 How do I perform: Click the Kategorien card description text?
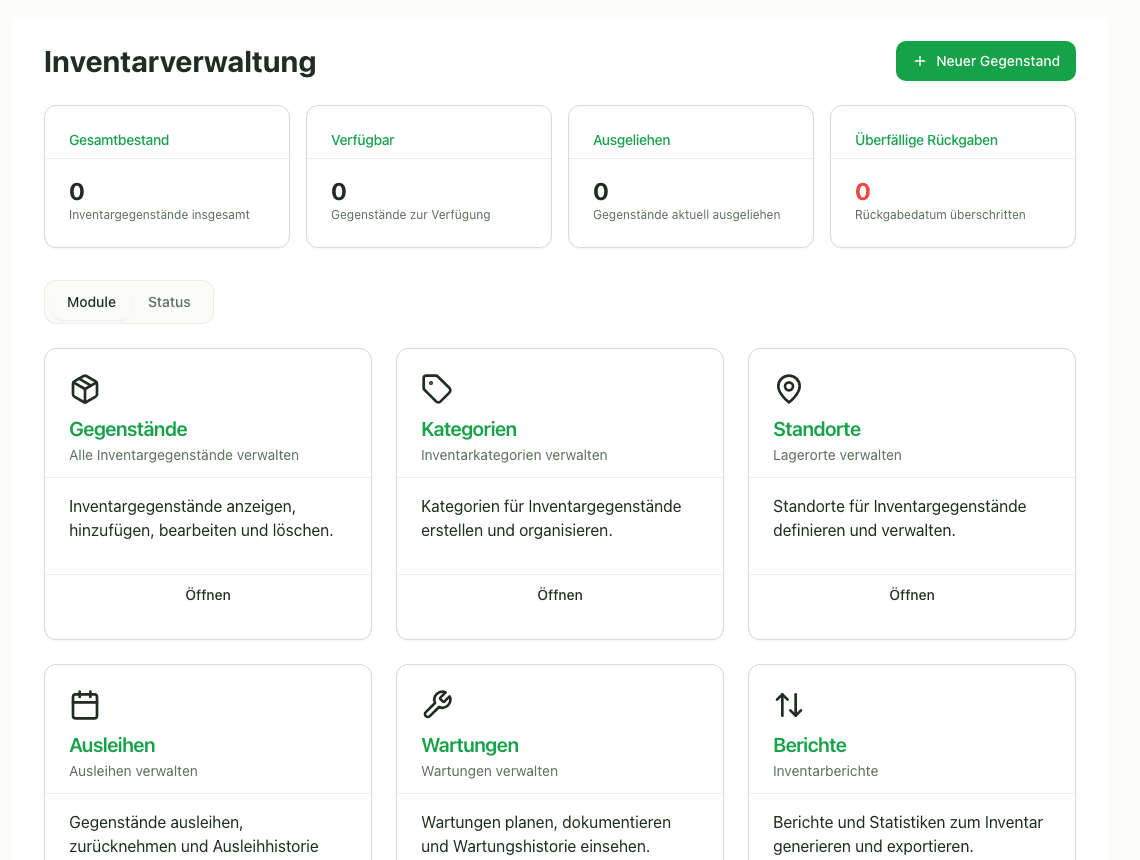550,518
